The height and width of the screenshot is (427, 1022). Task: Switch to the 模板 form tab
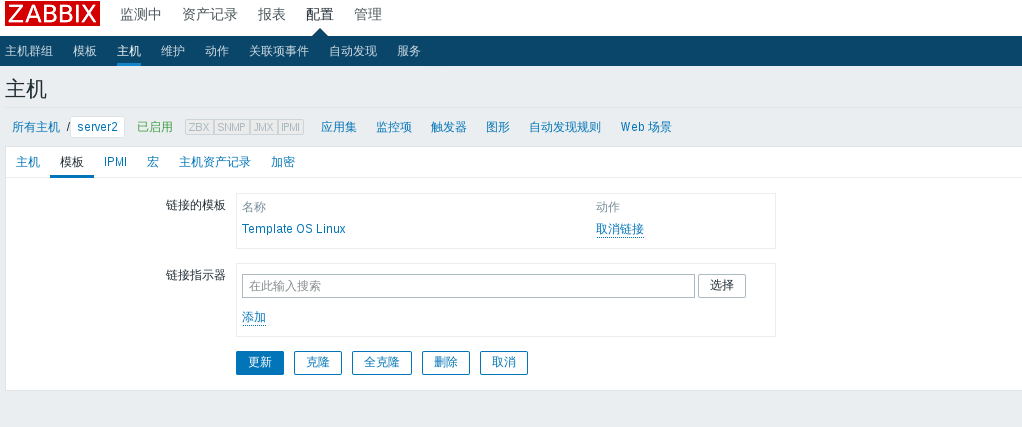[x=72, y=162]
